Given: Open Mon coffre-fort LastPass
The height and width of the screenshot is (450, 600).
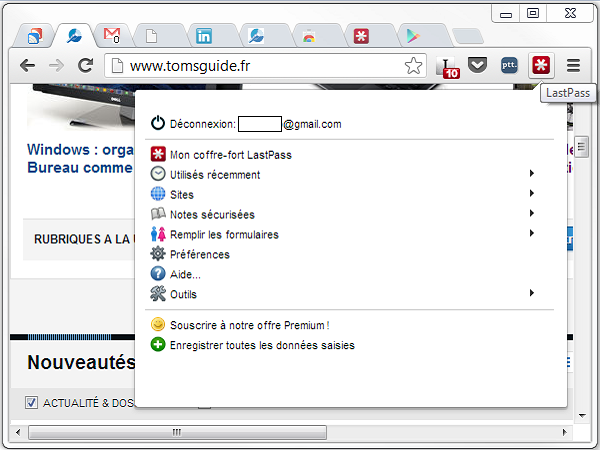Looking at the screenshot, I should point(231,155).
